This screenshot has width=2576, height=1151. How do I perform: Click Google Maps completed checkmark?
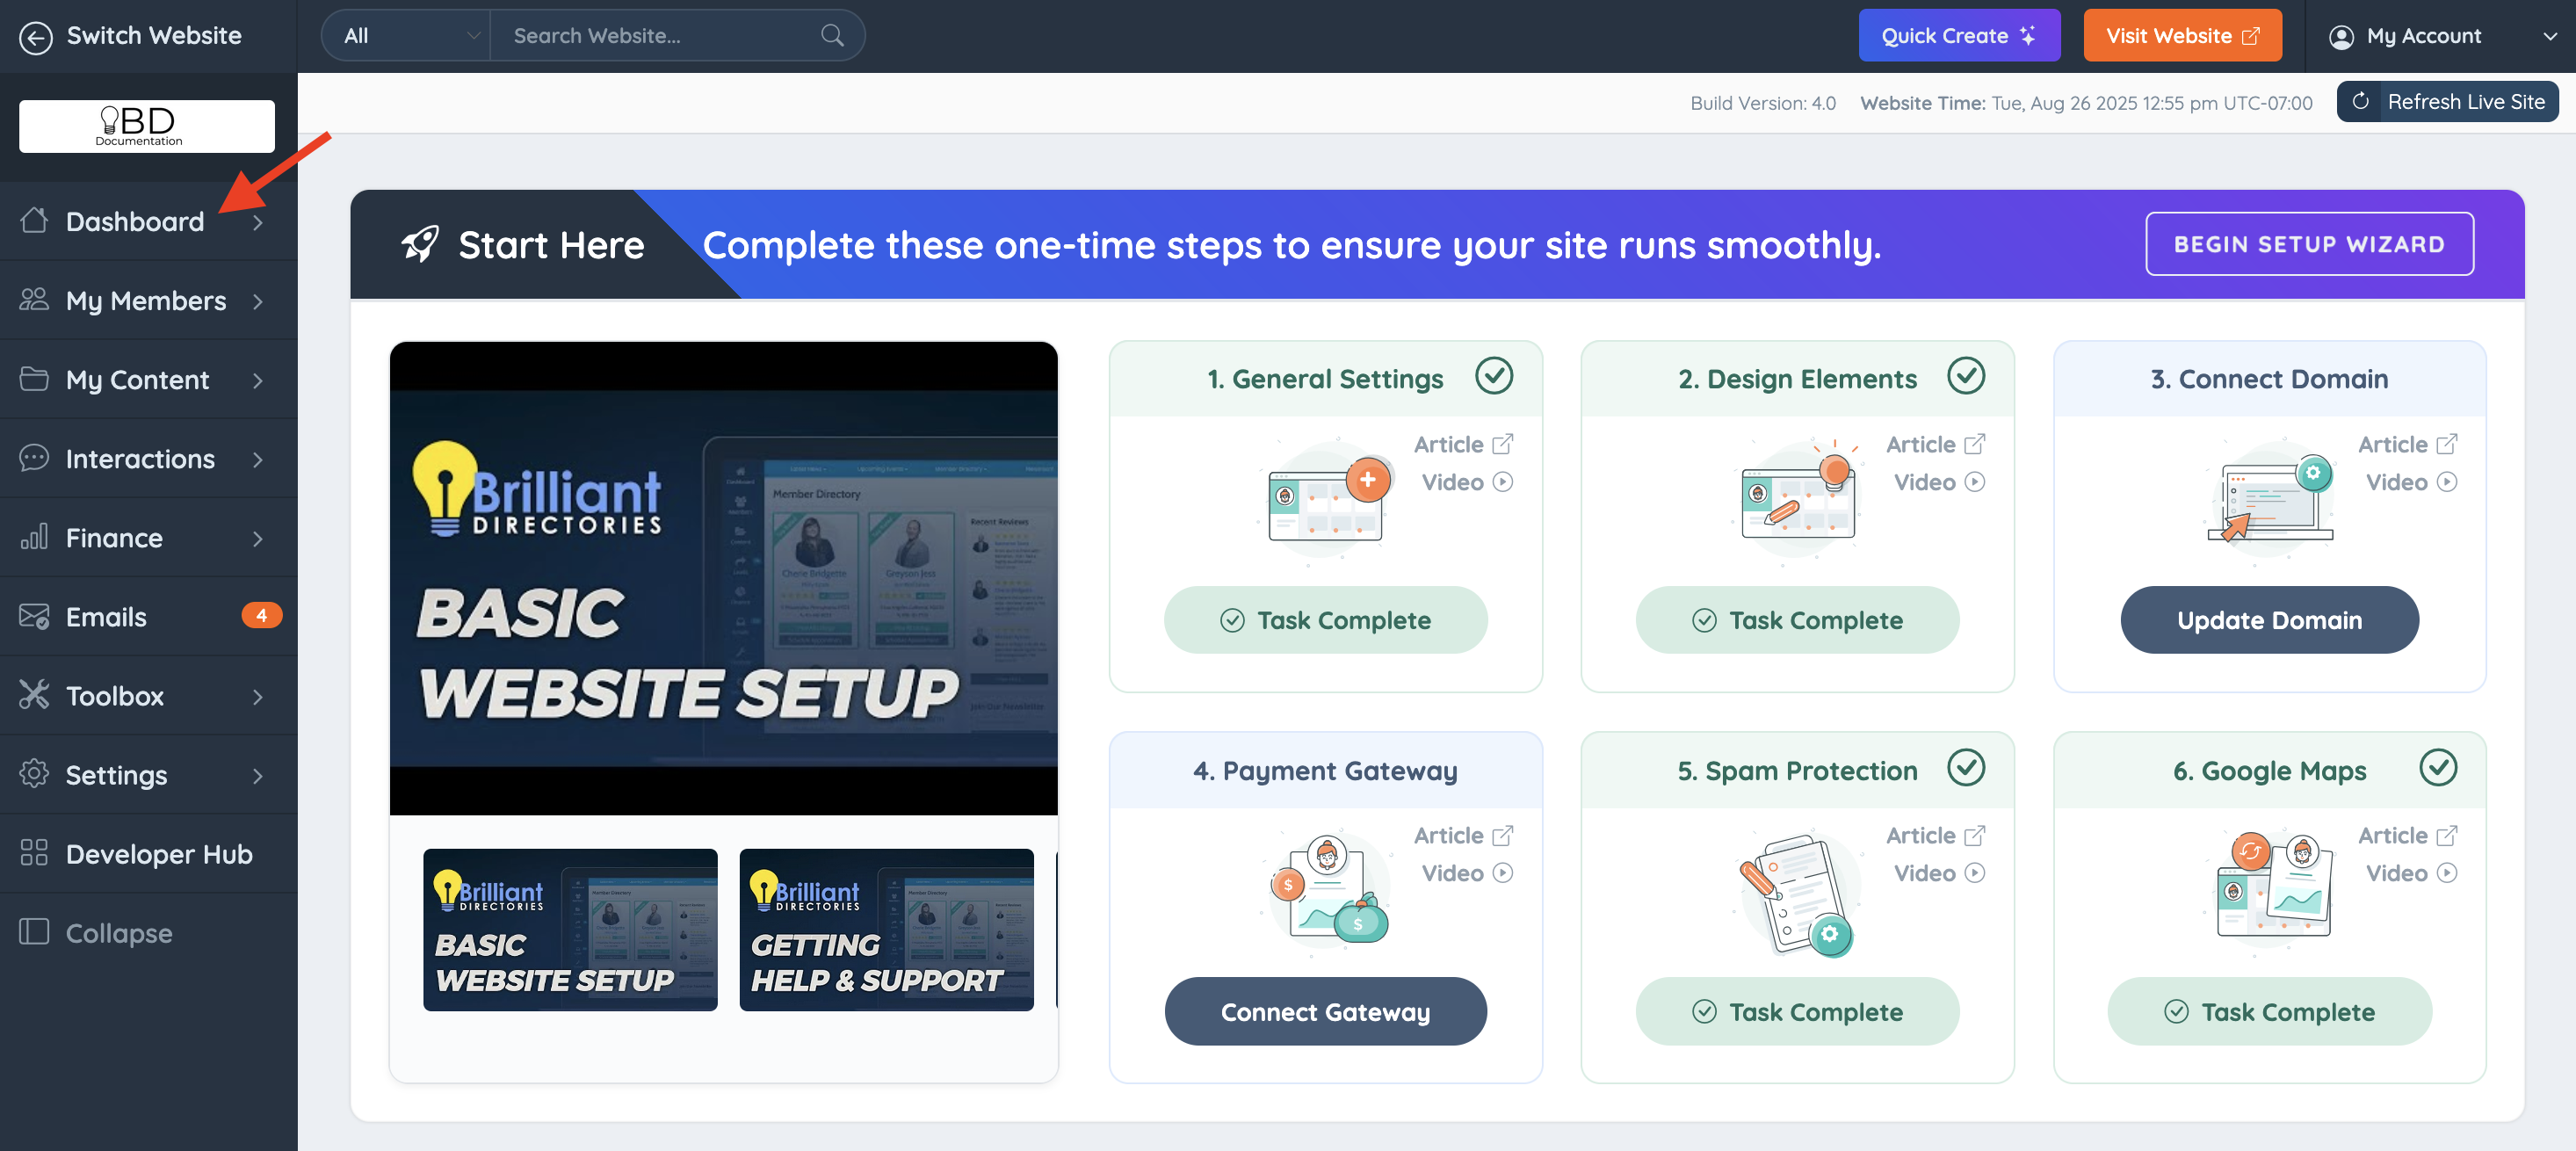(2438, 768)
